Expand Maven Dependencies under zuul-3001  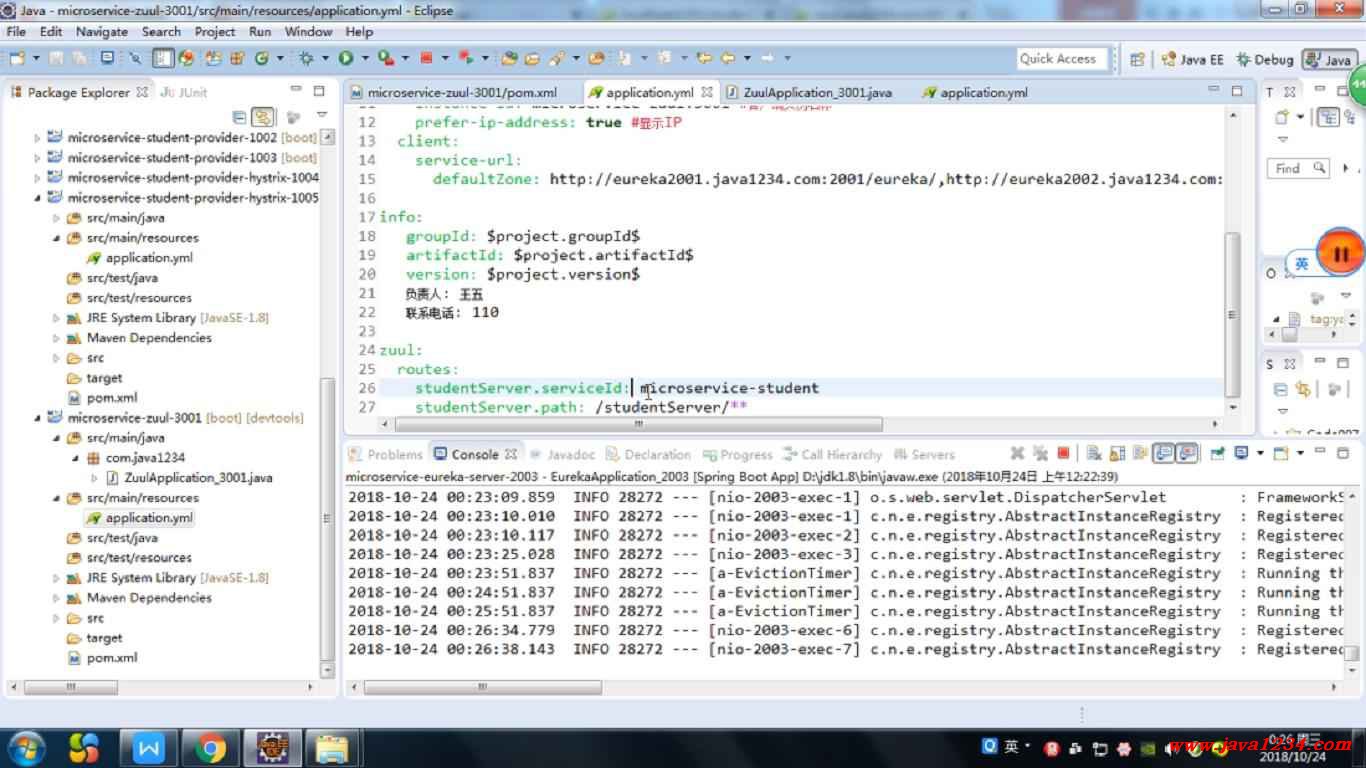tap(58, 598)
